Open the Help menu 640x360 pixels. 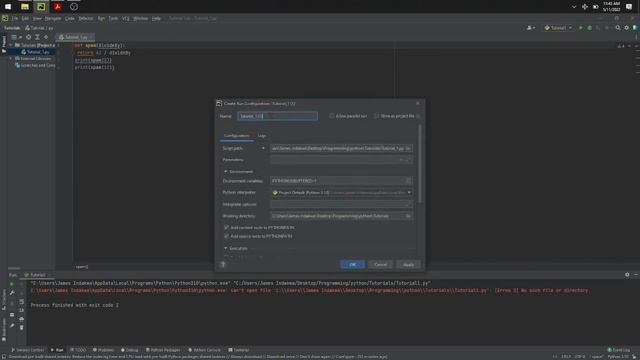[156, 18]
